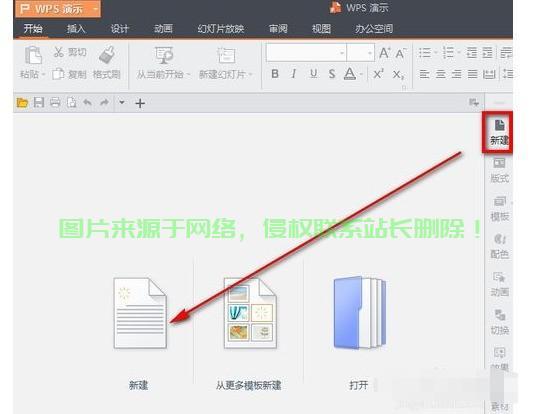The height and width of the screenshot is (414, 541).
Task: Click the print preview icon
Action: pos(72,102)
